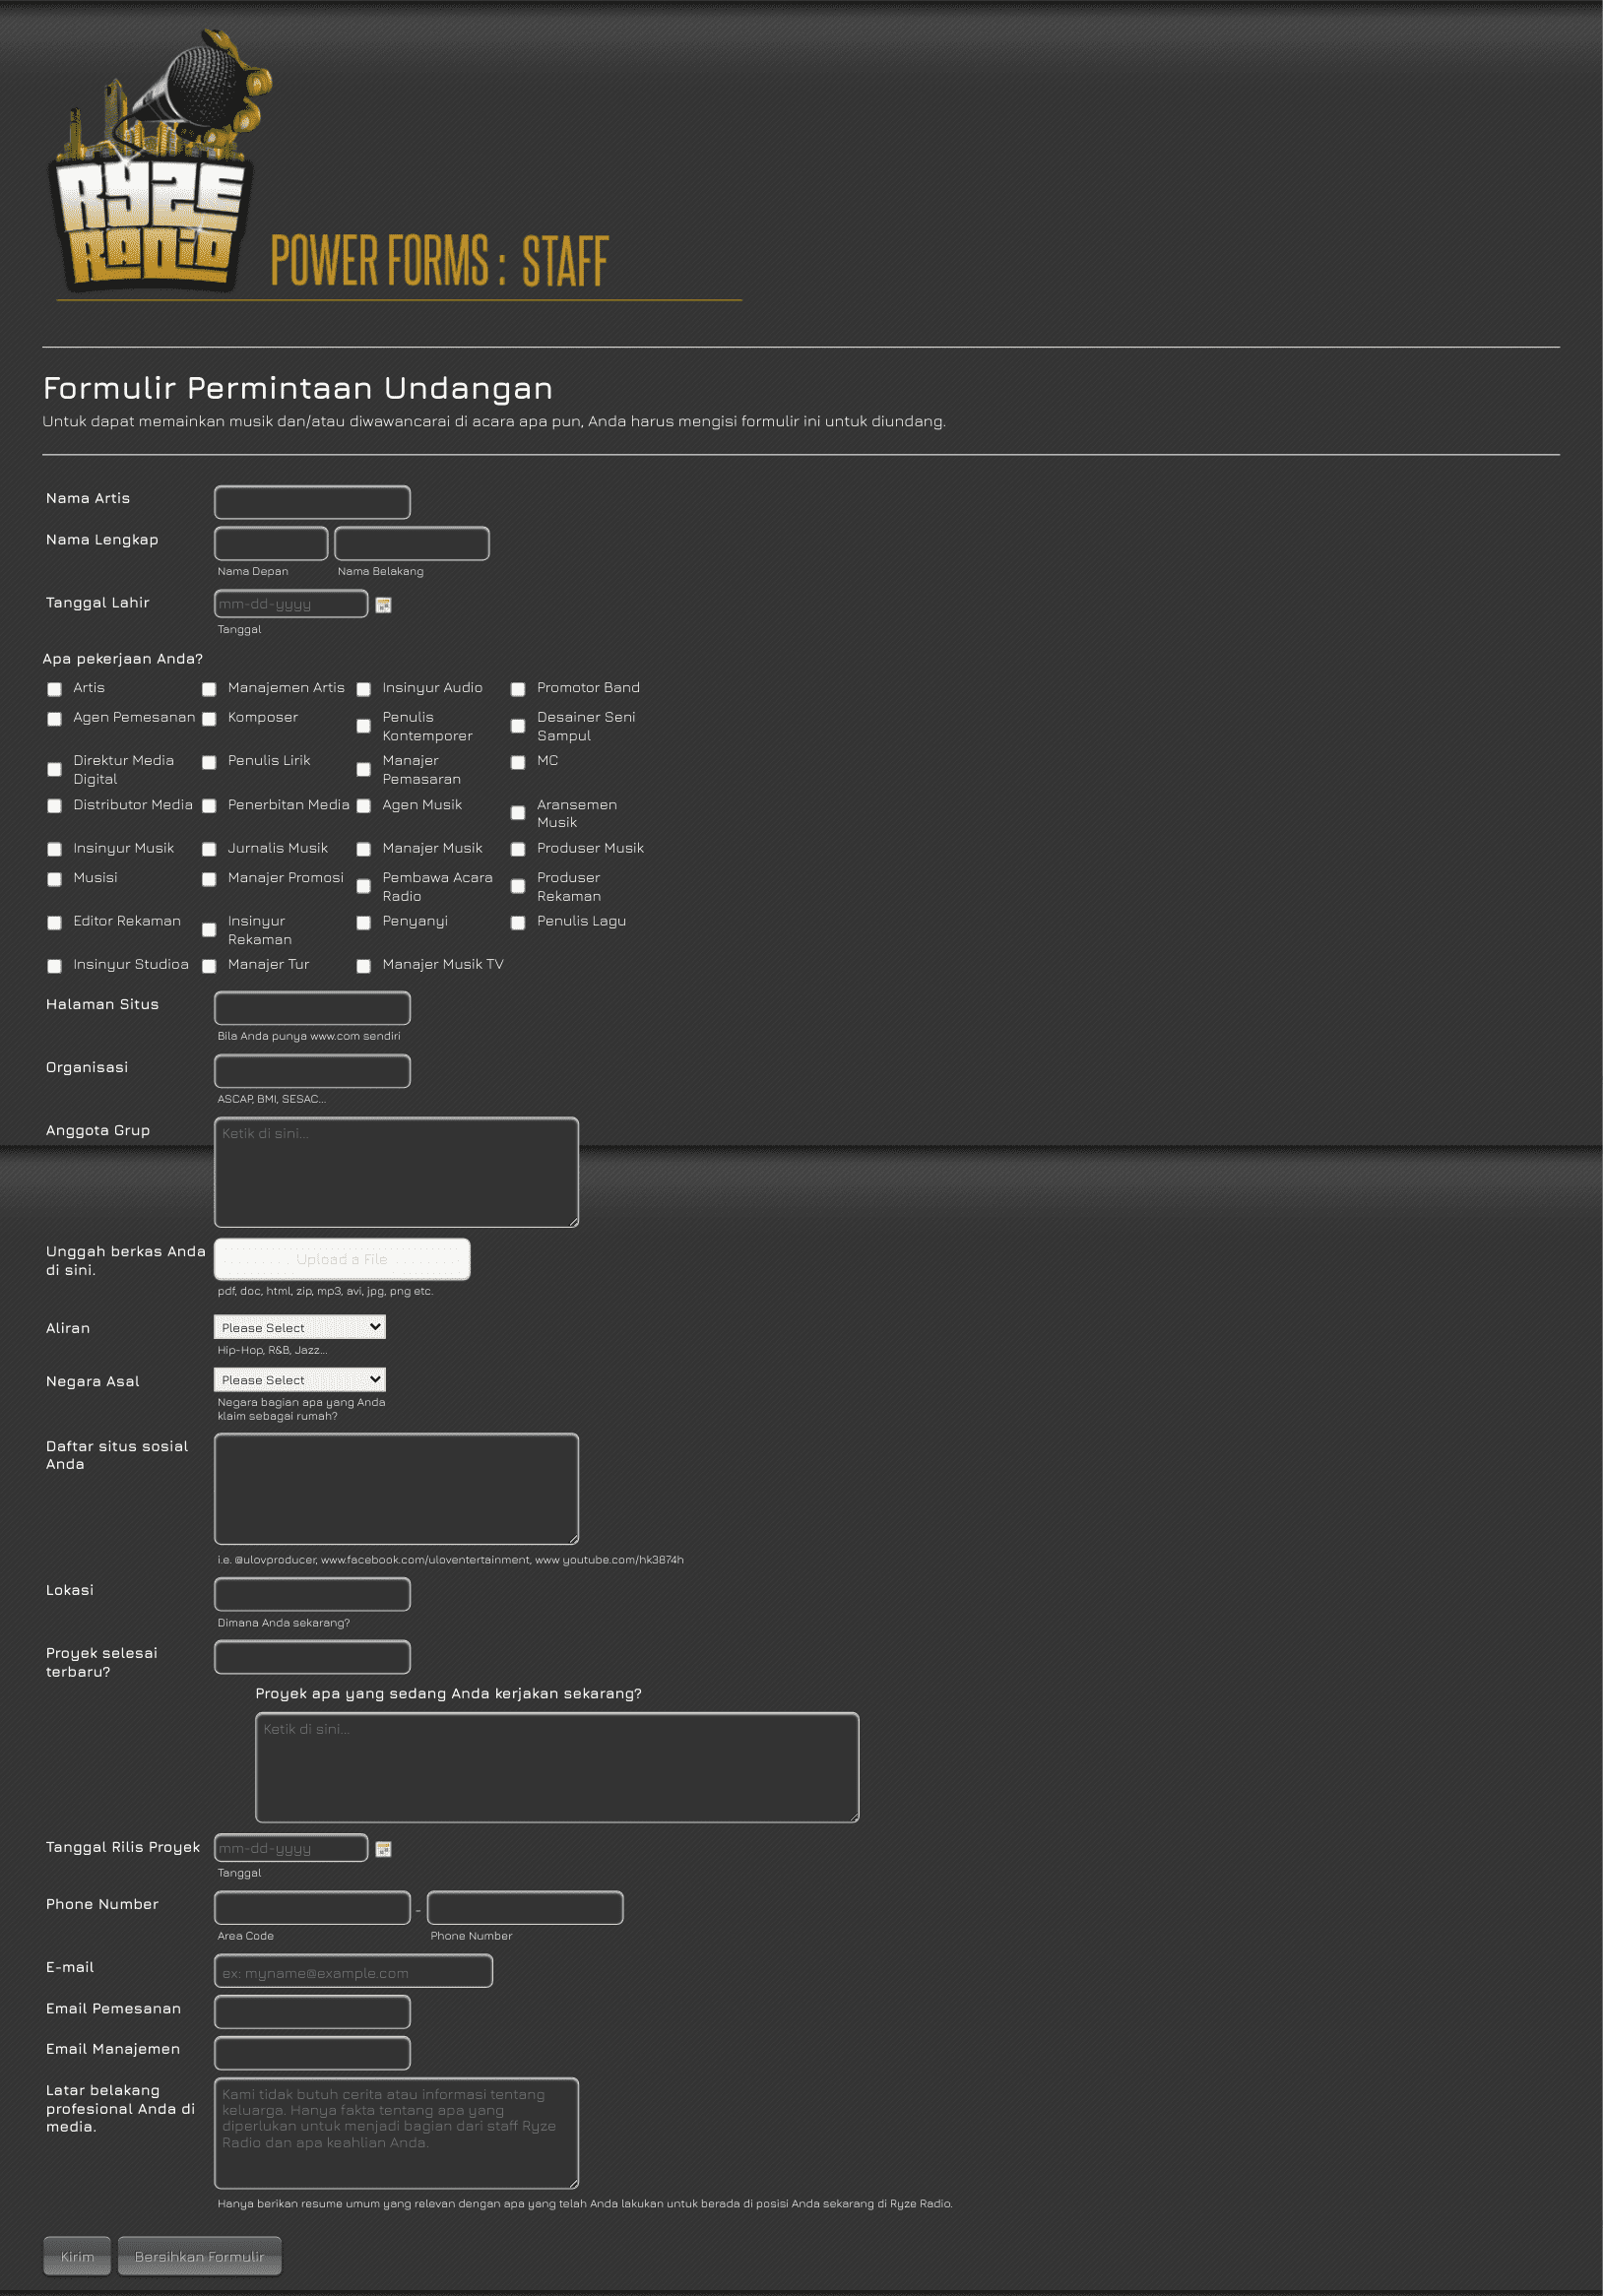Check the Manajer Musik TV option
The height and width of the screenshot is (2296, 1603).
(x=364, y=966)
